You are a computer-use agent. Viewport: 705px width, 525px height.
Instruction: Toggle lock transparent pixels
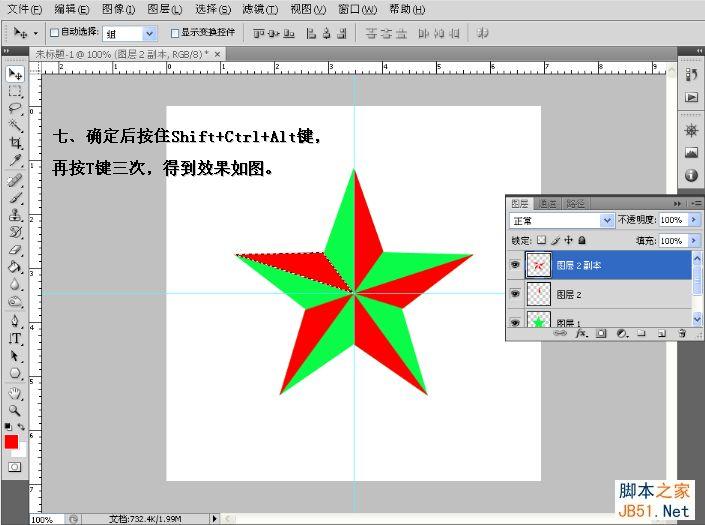[x=541, y=240]
